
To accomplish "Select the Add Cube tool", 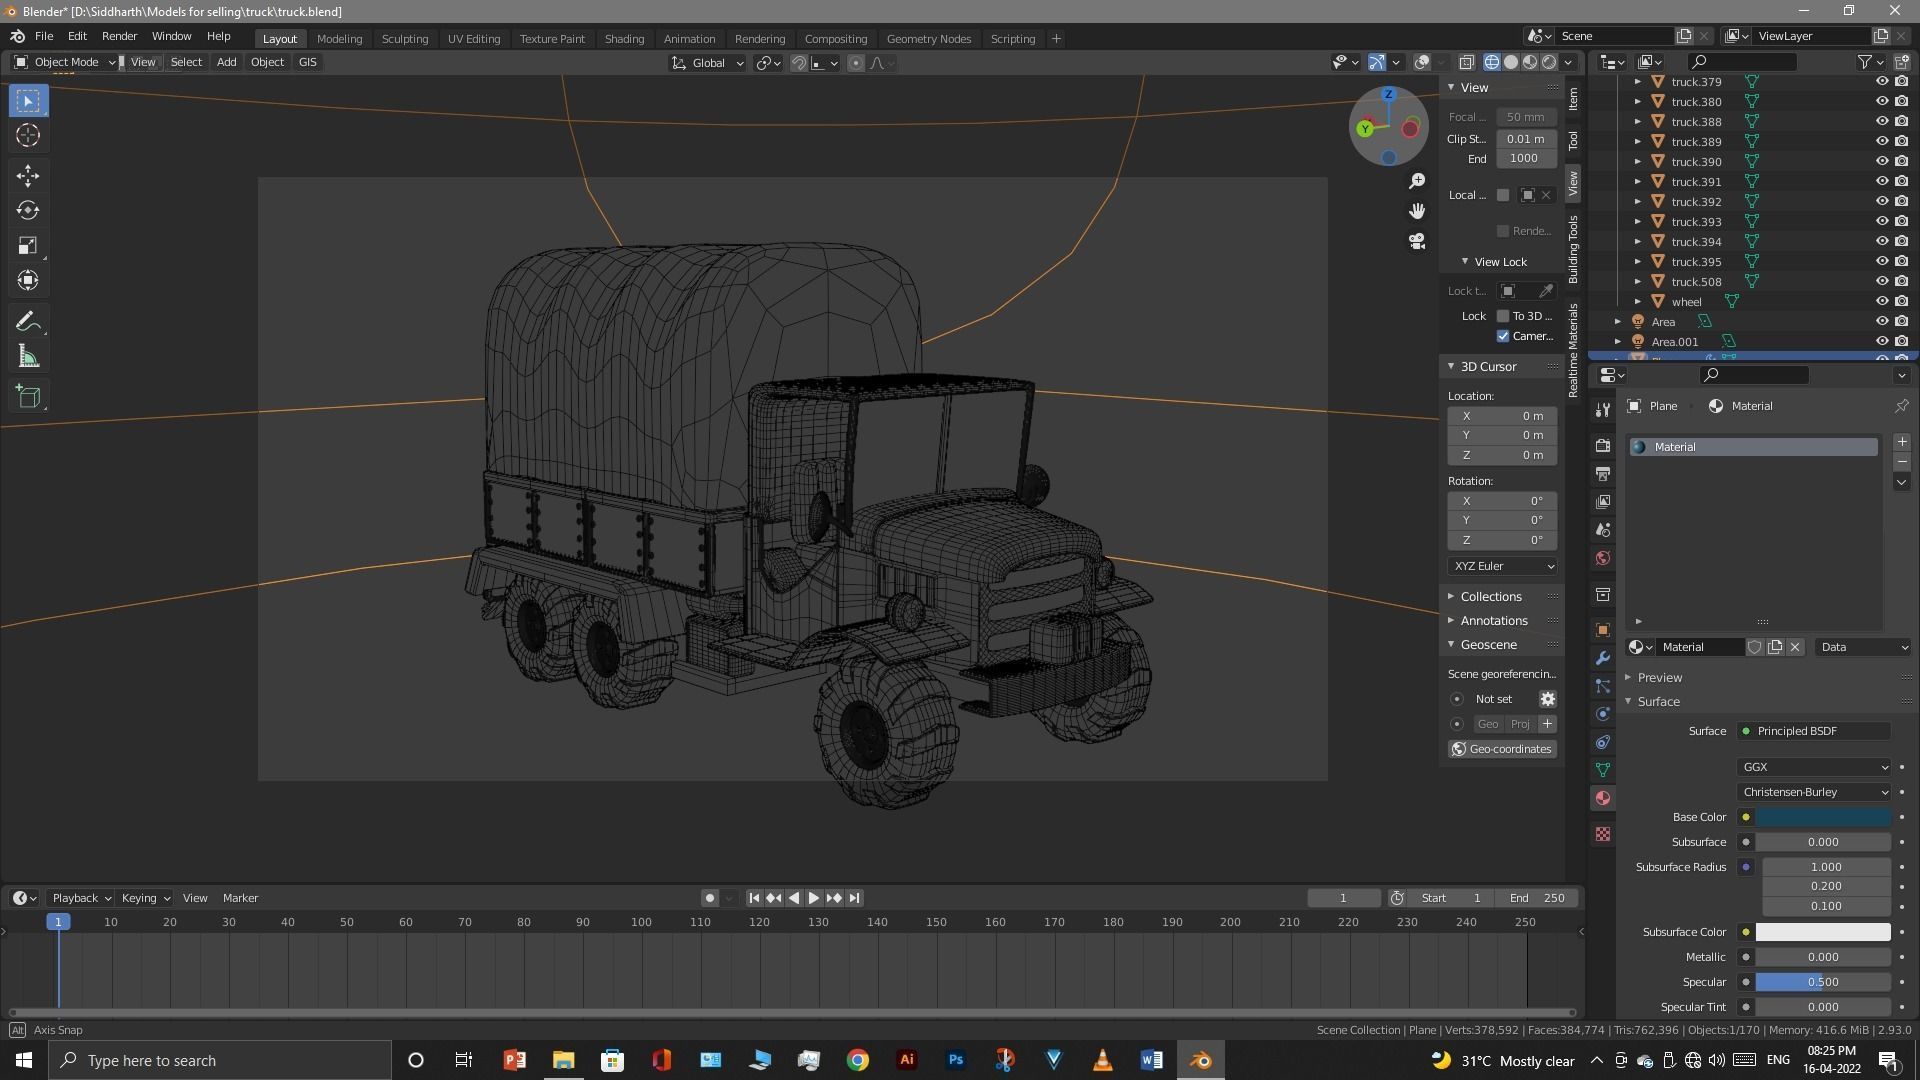I will (x=28, y=397).
